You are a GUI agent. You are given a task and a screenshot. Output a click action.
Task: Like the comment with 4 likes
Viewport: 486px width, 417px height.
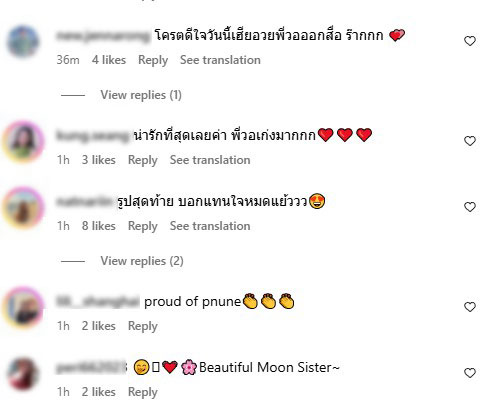470,41
